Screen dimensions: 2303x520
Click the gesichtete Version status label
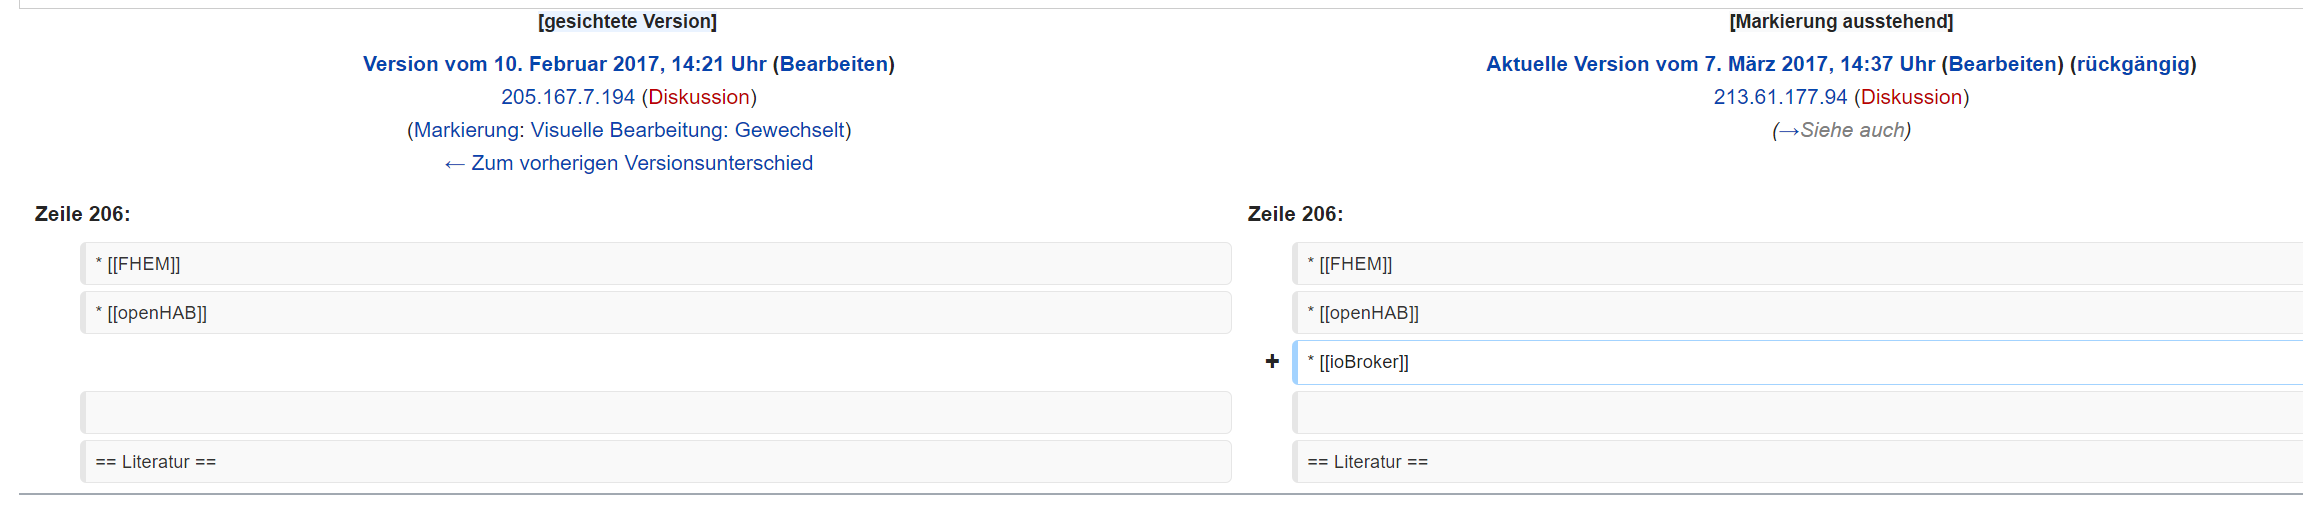[627, 22]
